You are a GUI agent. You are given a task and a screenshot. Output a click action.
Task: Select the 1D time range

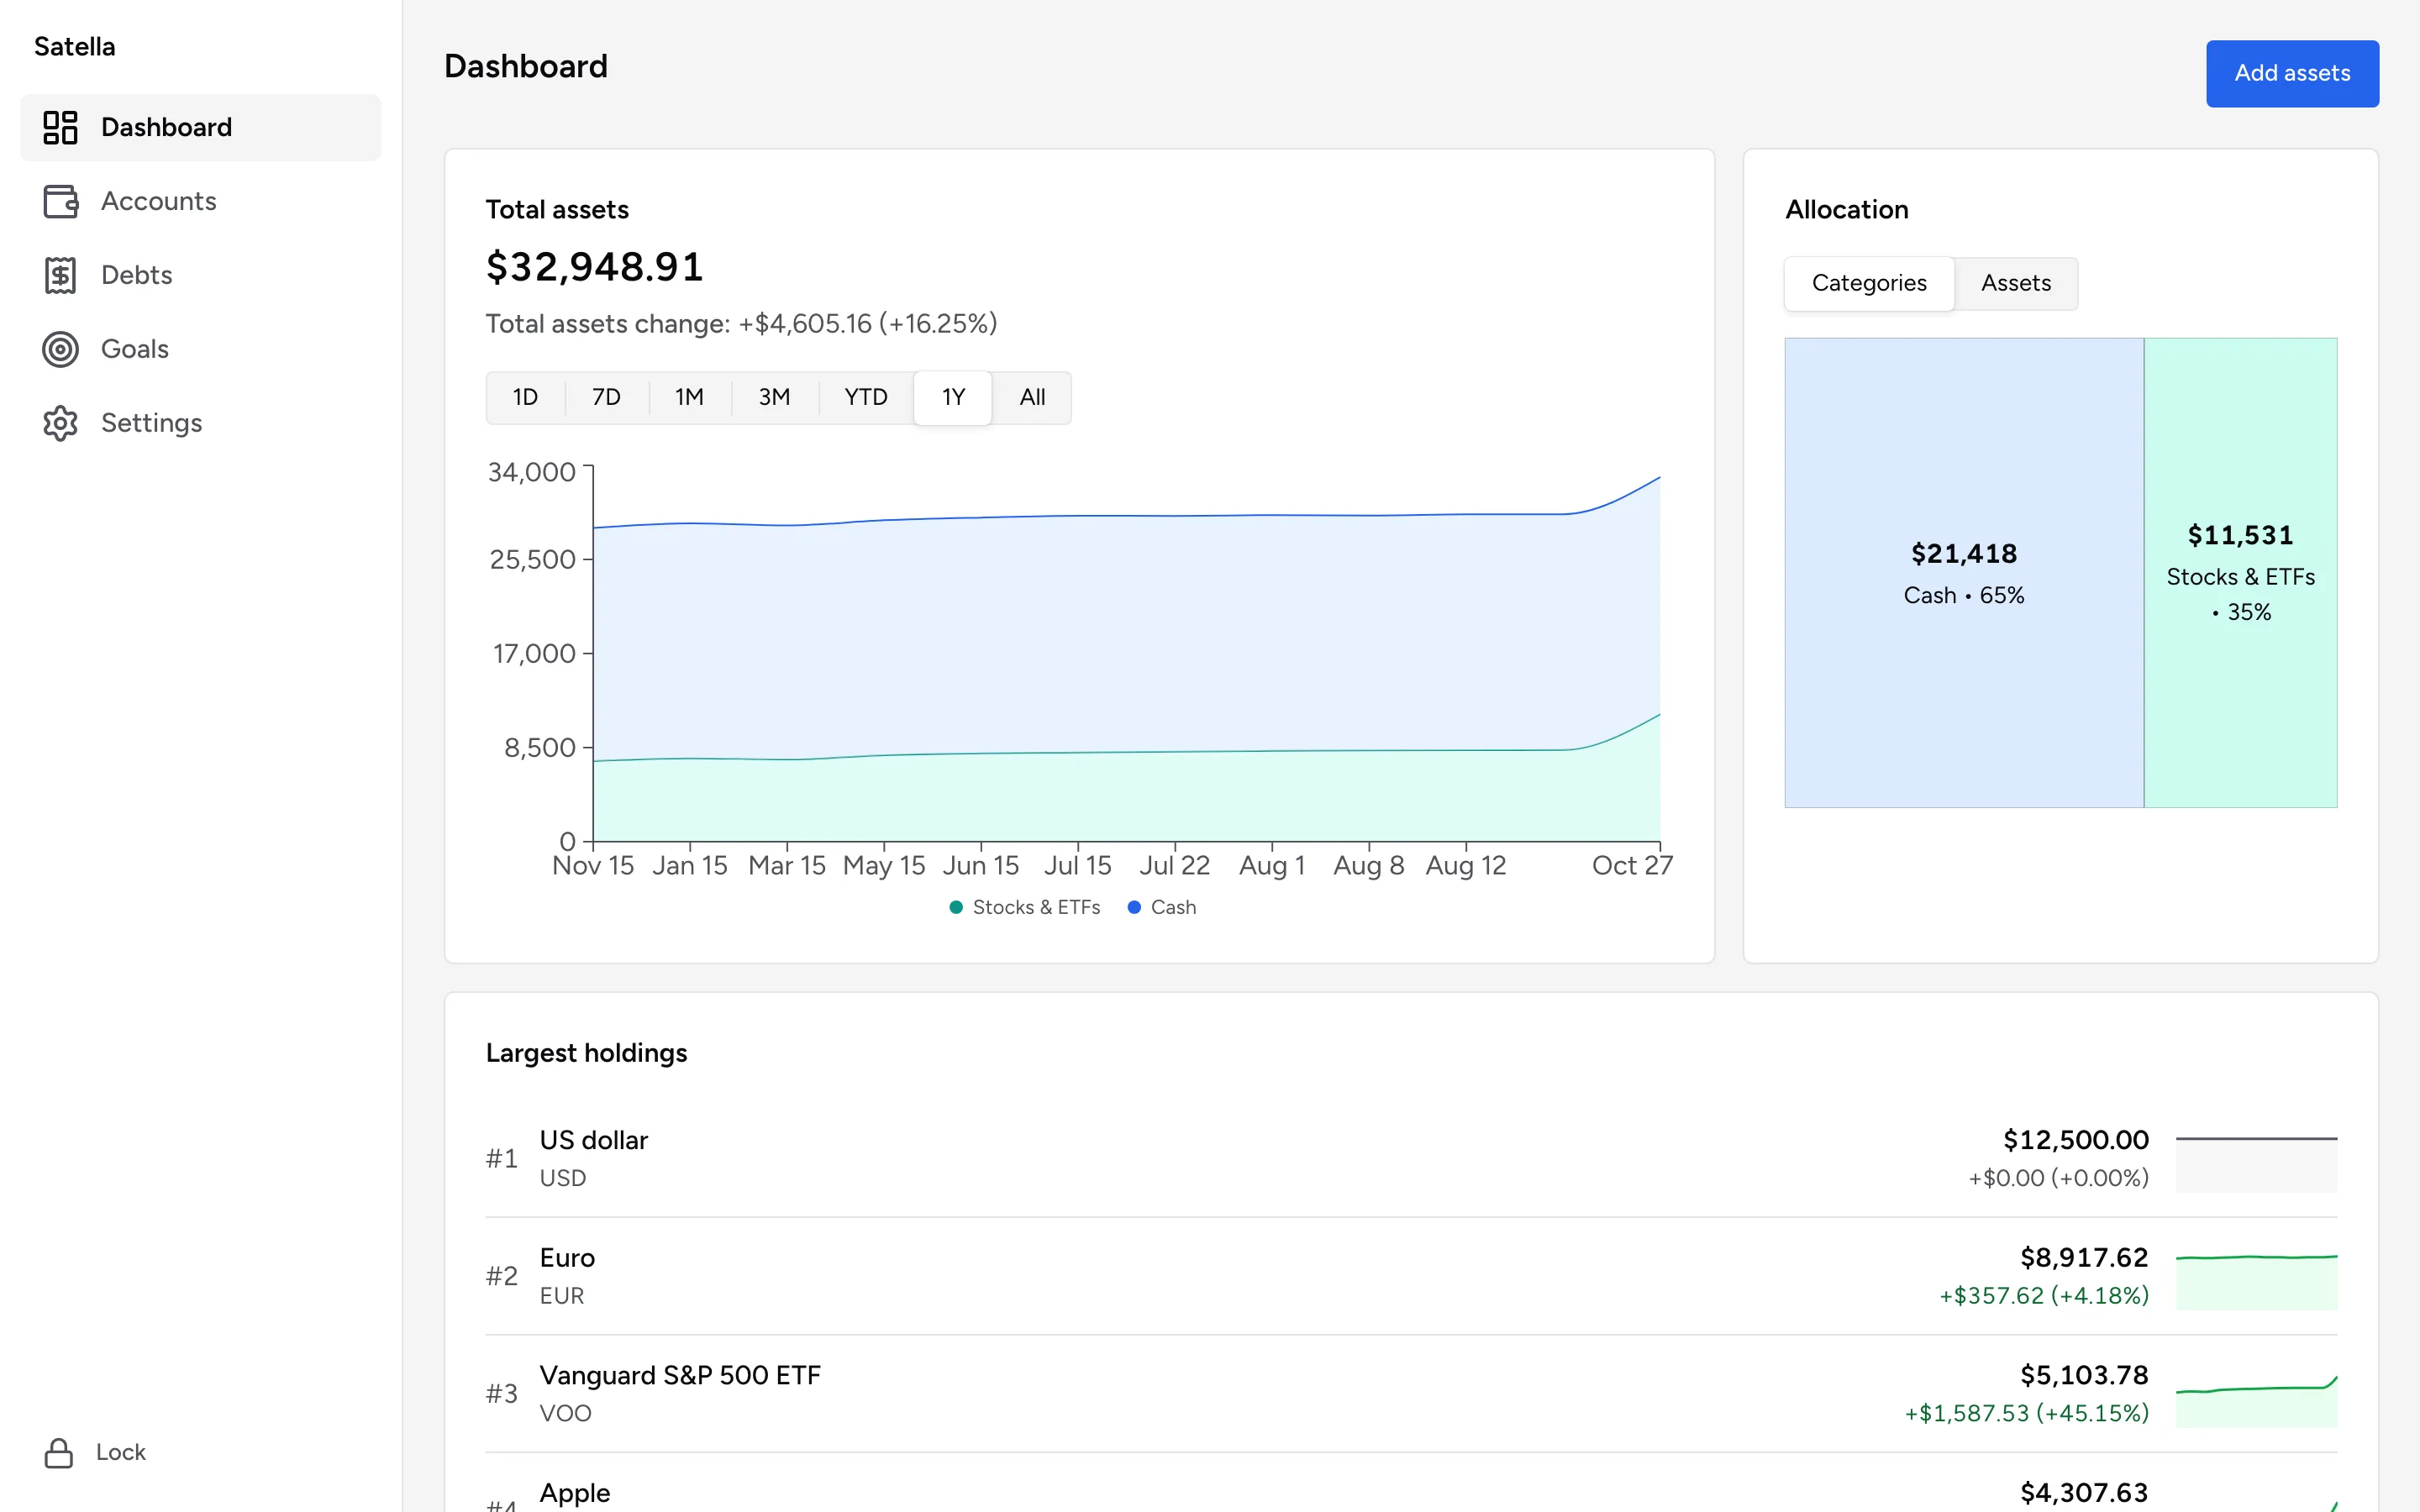pyautogui.click(x=525, y=398)
